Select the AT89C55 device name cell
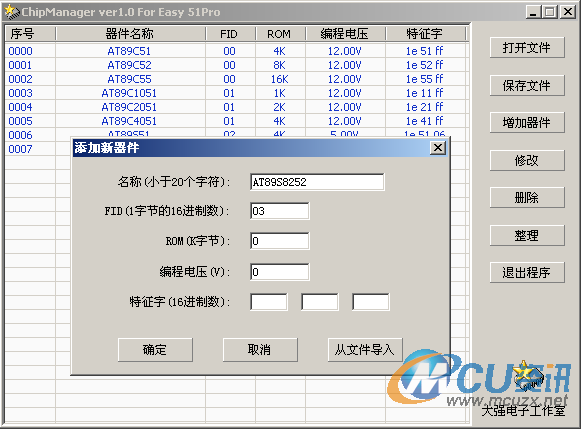 [x=129, y=79]
